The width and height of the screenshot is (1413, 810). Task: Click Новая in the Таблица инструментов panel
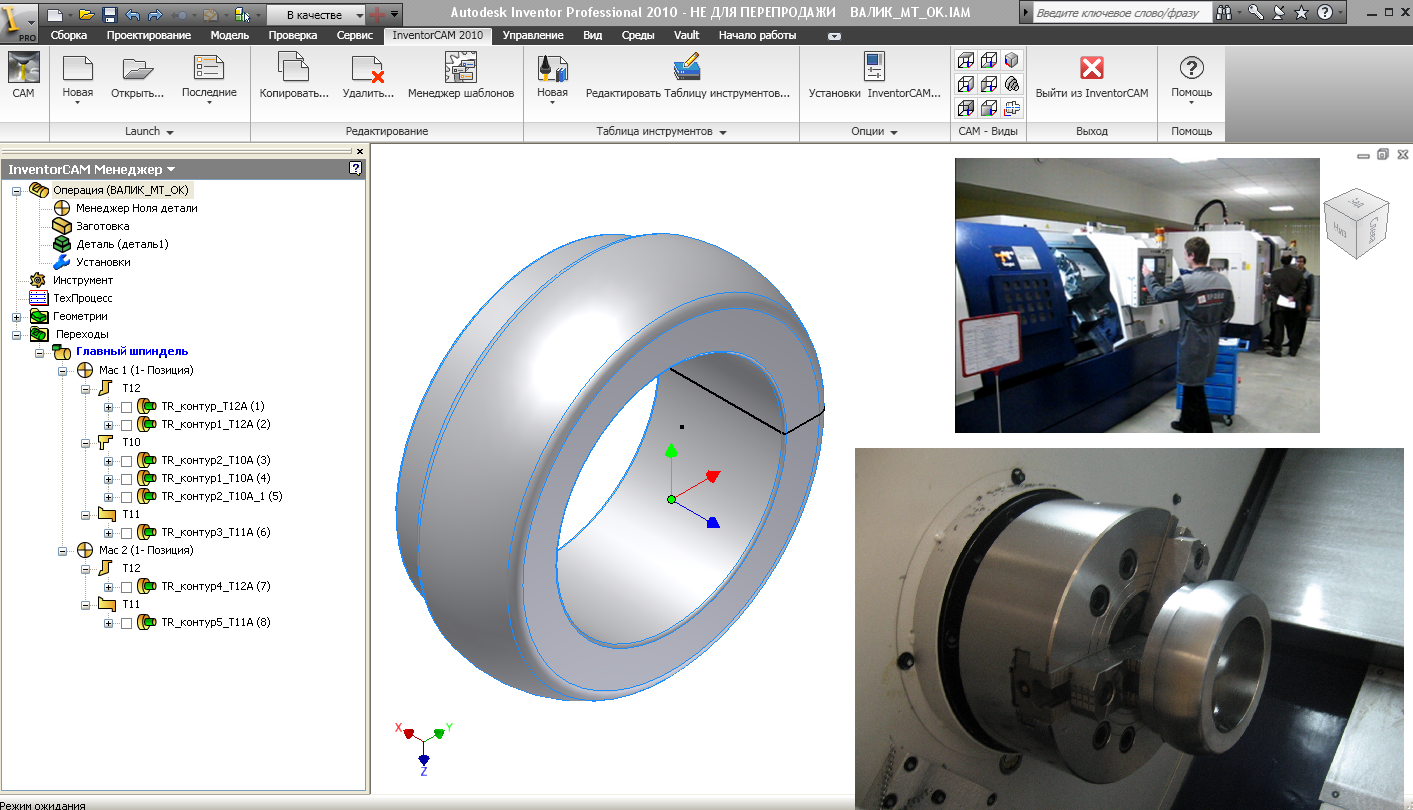552,78
